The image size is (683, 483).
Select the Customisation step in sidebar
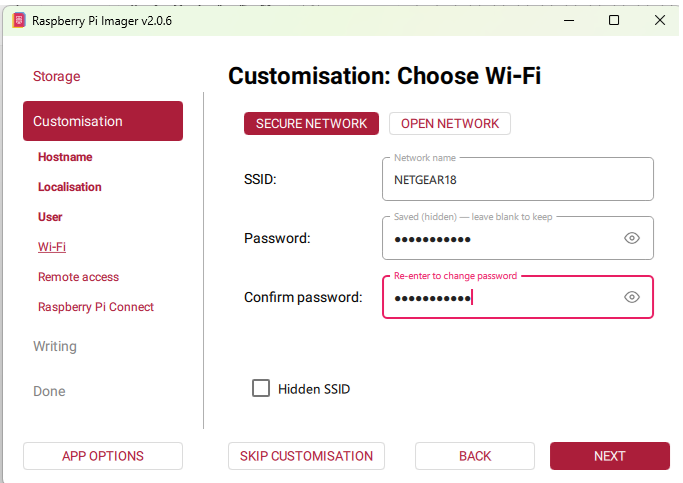pos(102,121)
